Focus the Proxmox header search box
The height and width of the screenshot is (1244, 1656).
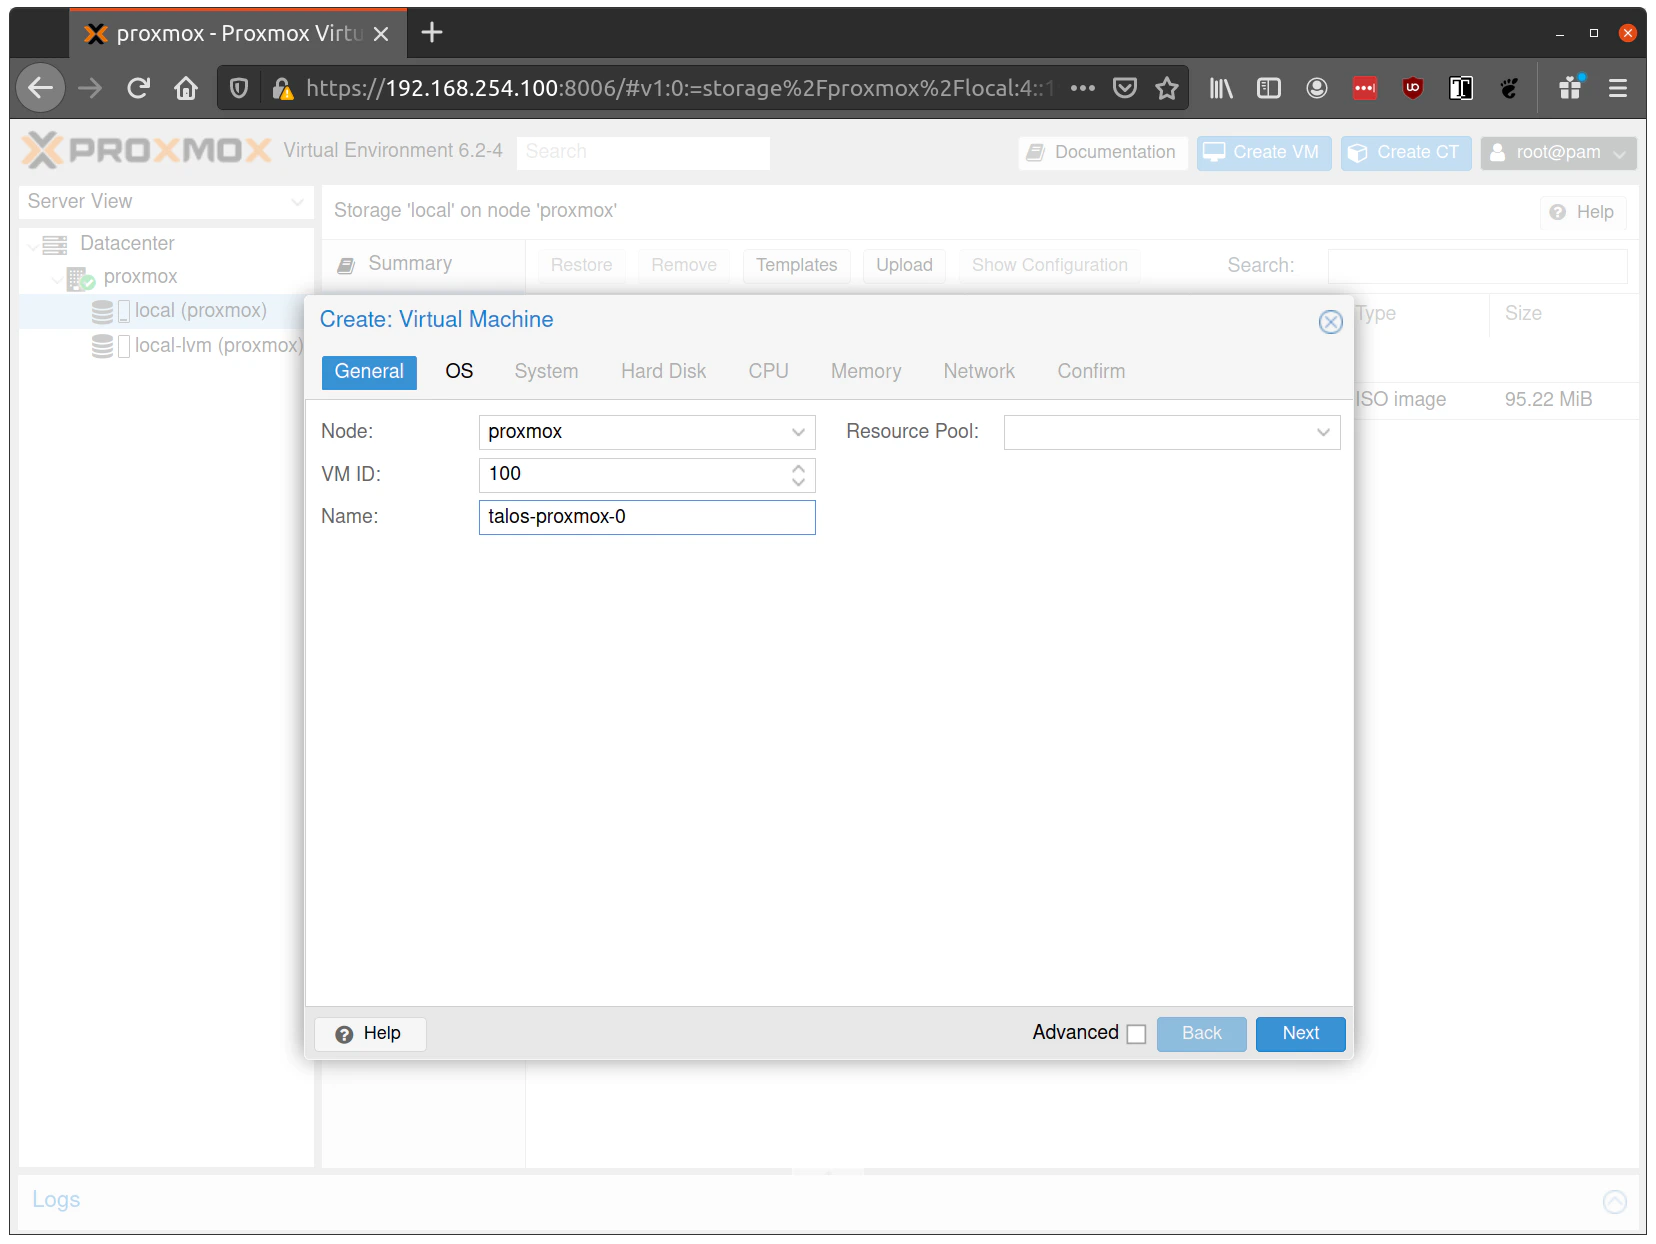(x=643, y=152)
